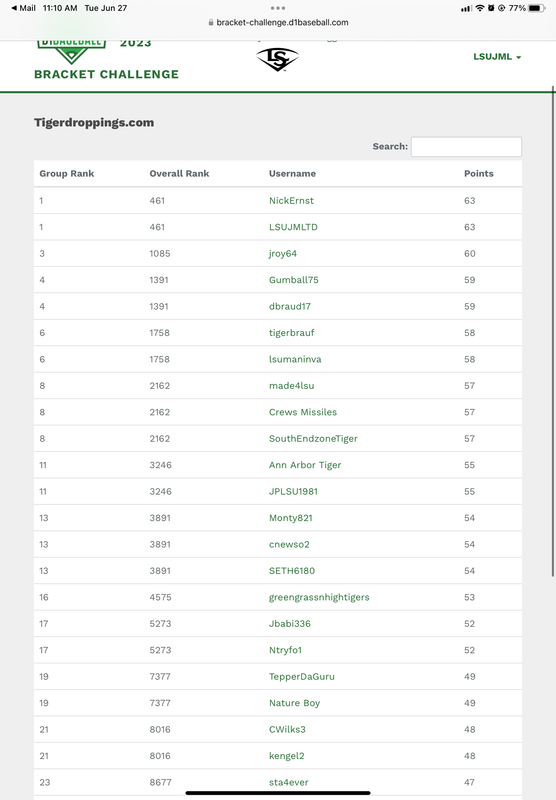This screenshot has width=556, height=800.
Task: Click sta4ever's overall rank 8677
Action: [x=160, y=783]
